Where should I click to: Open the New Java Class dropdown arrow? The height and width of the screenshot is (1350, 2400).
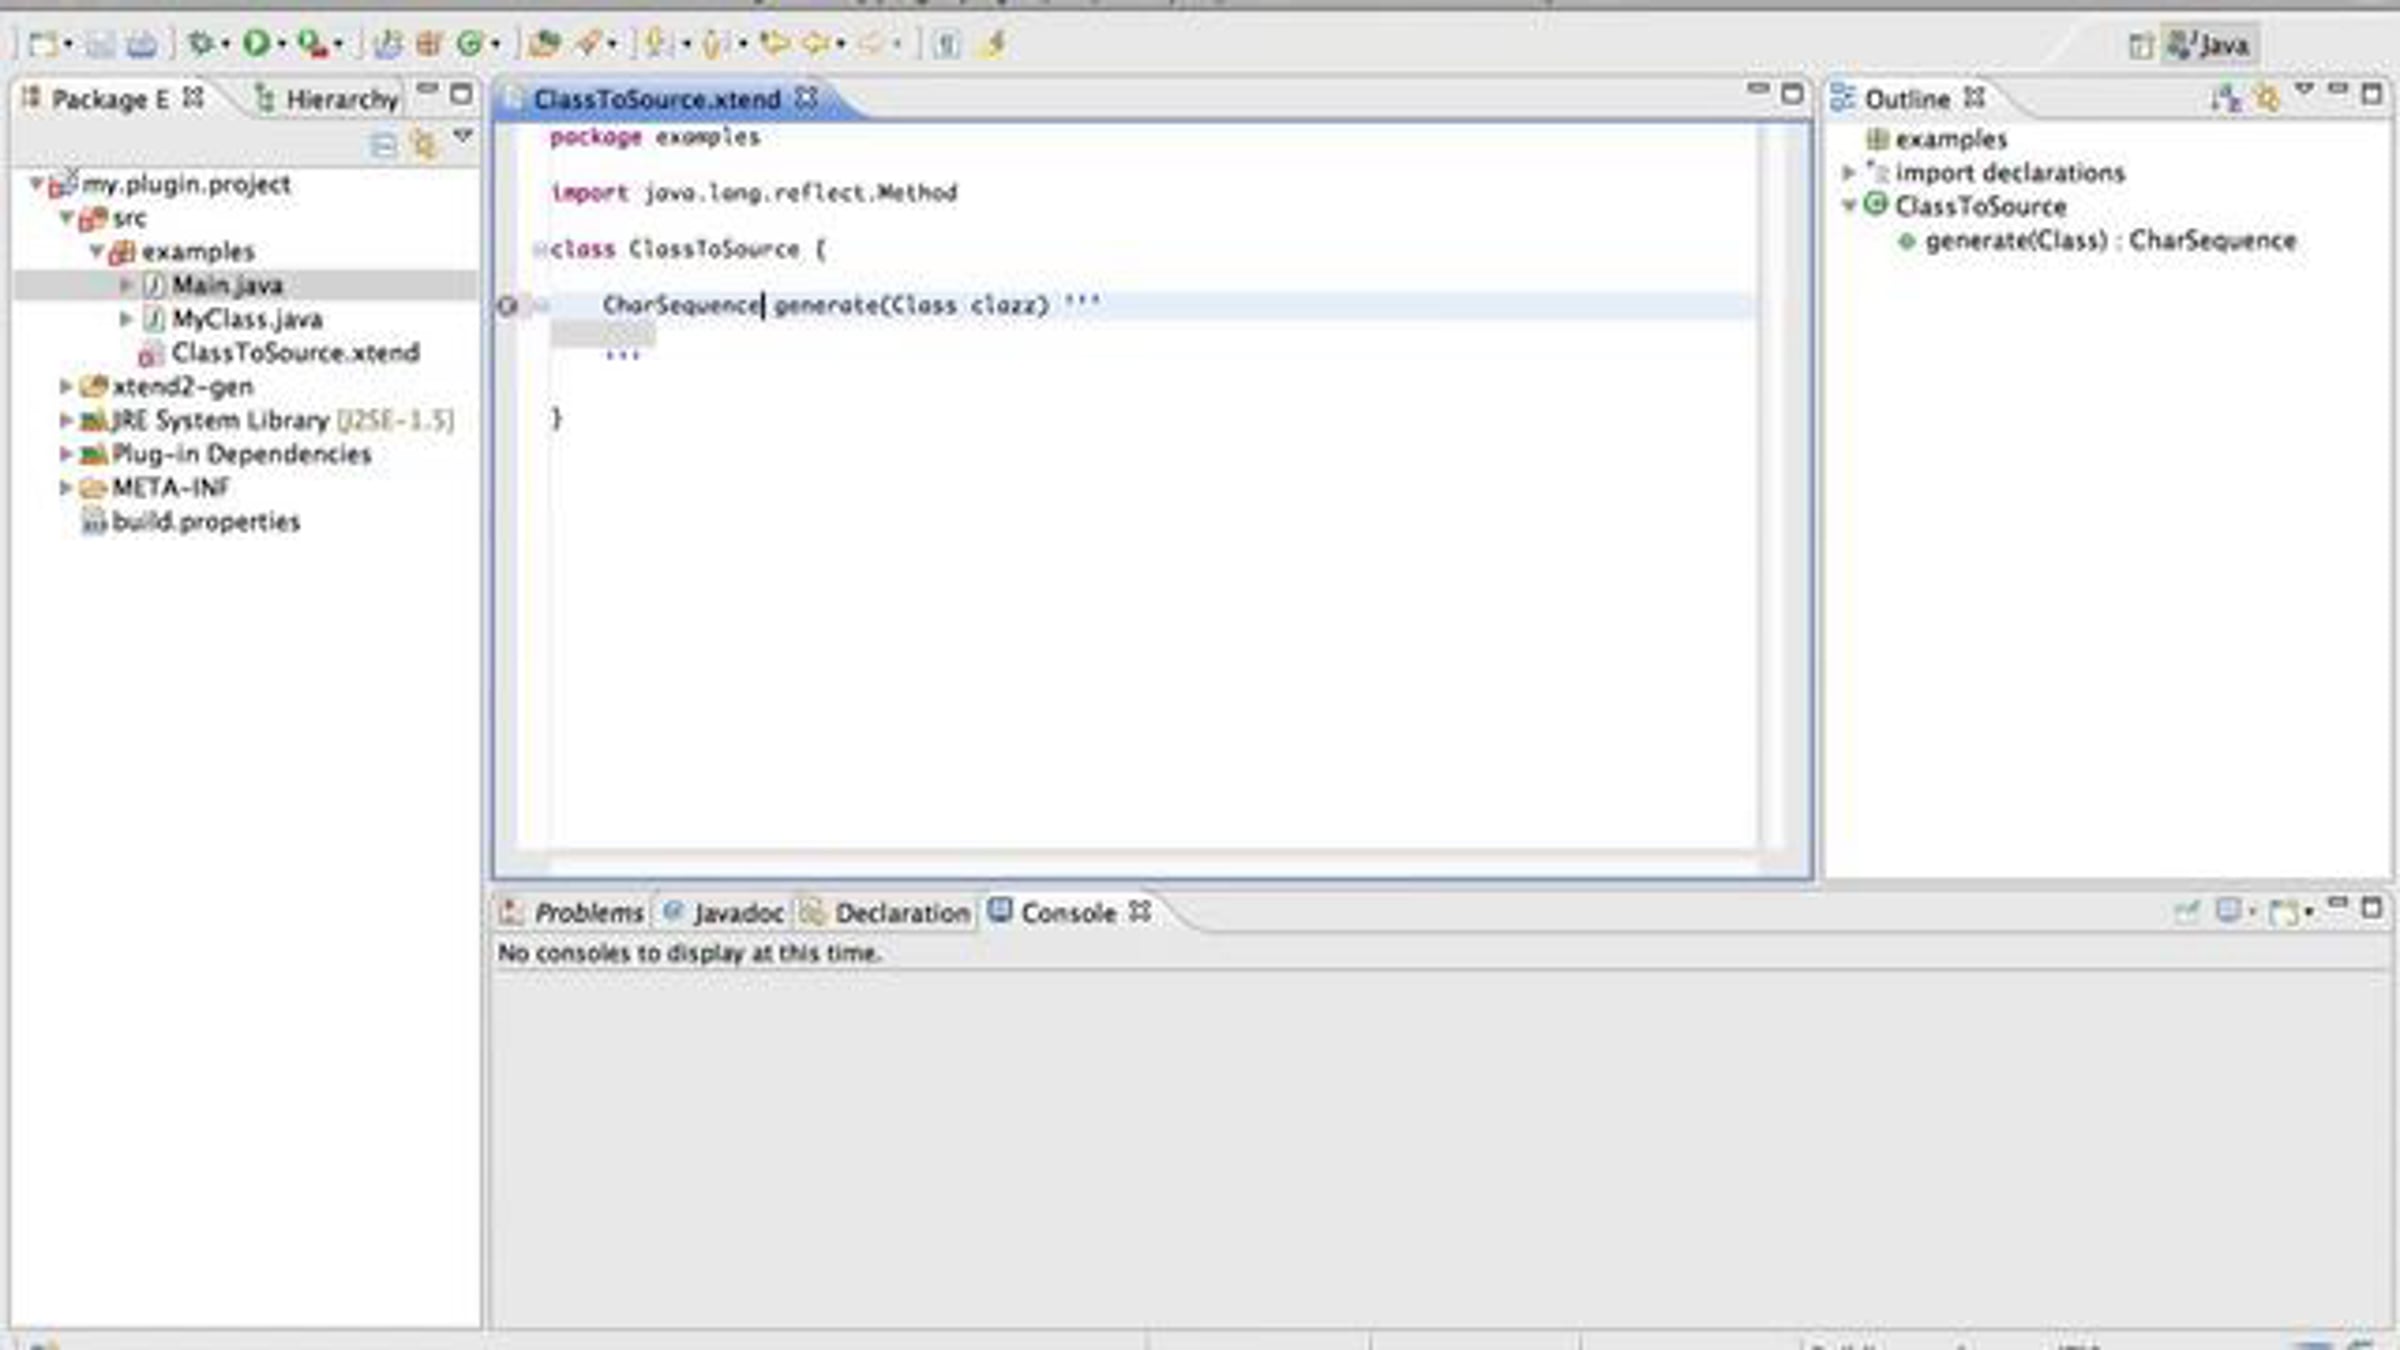(x=495, y=44)
